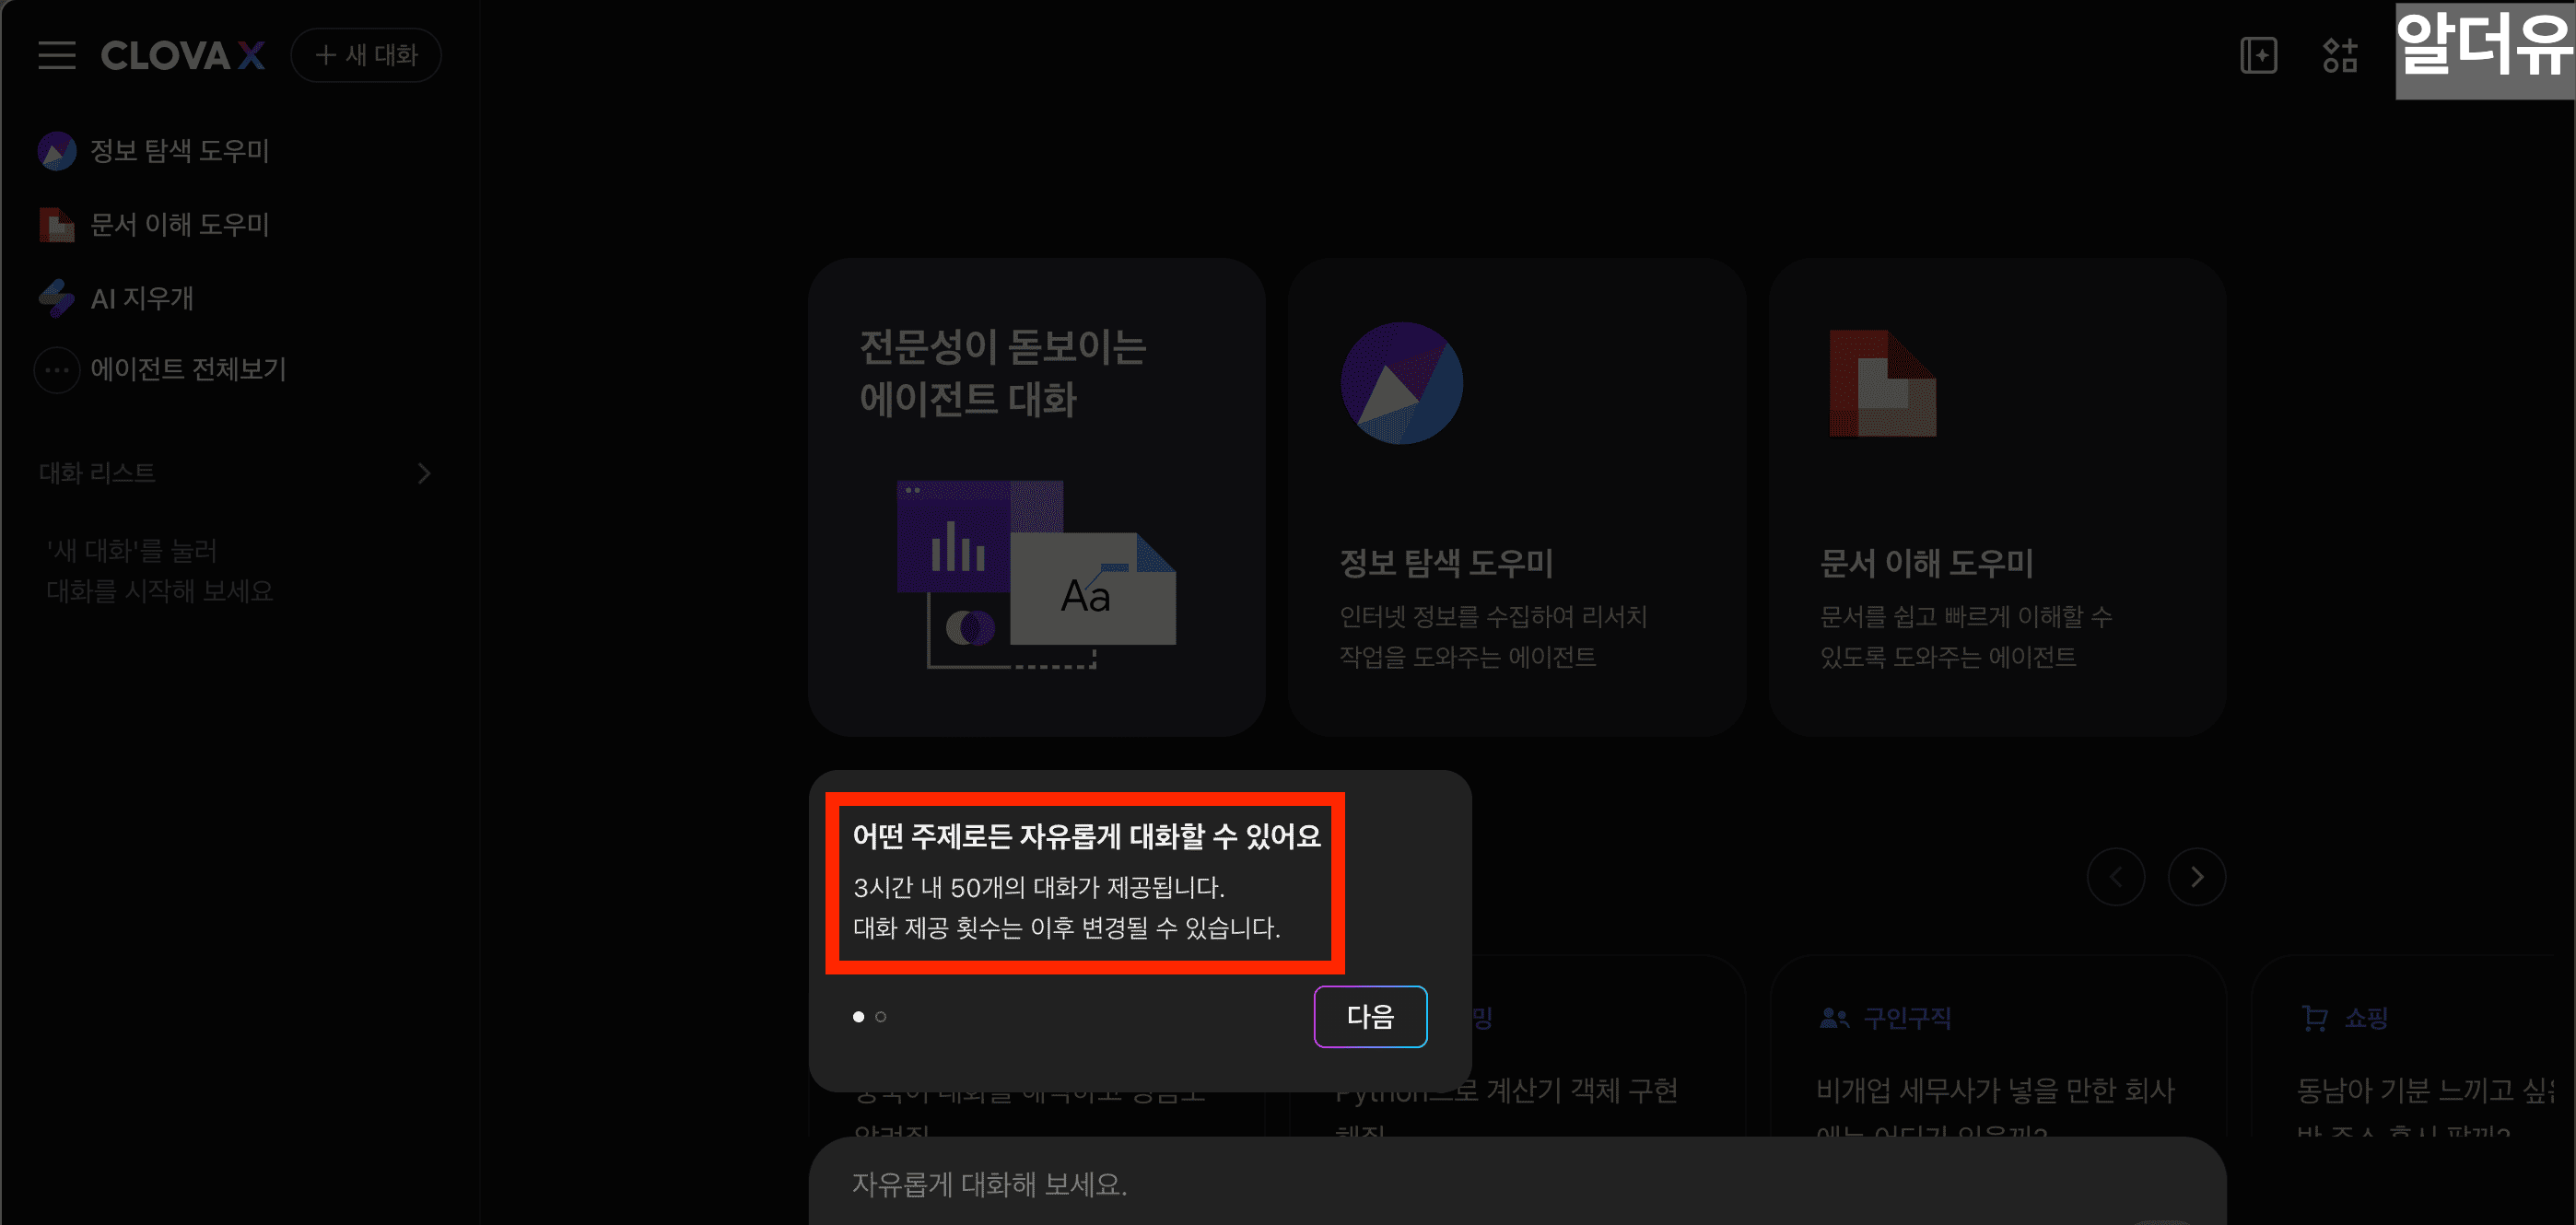Select the 정보 탐색 도우미 sidebar icon
Viewport: 2576px width, 1225px height.
pos(57,150)
